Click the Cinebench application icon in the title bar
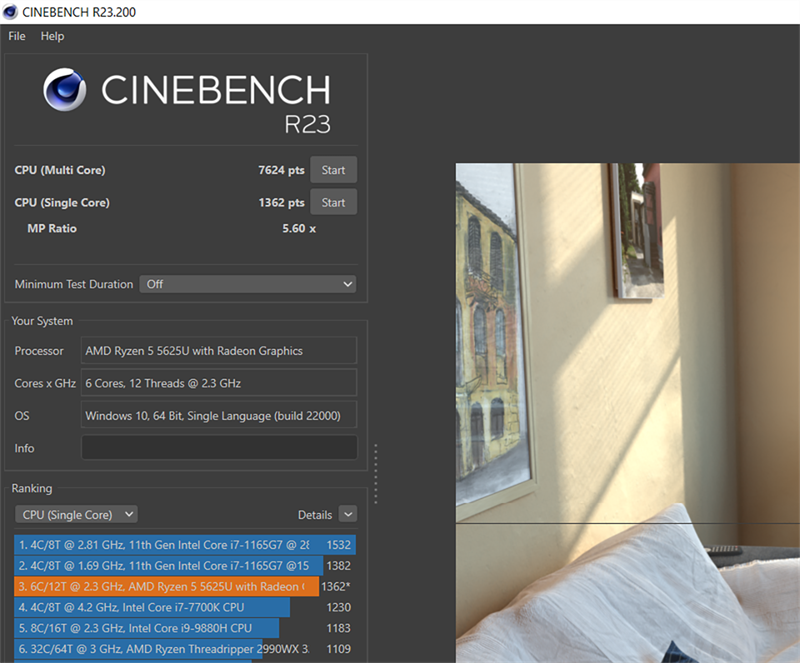The height and width of the screenshot is (663, 800). tap(10, 11)
